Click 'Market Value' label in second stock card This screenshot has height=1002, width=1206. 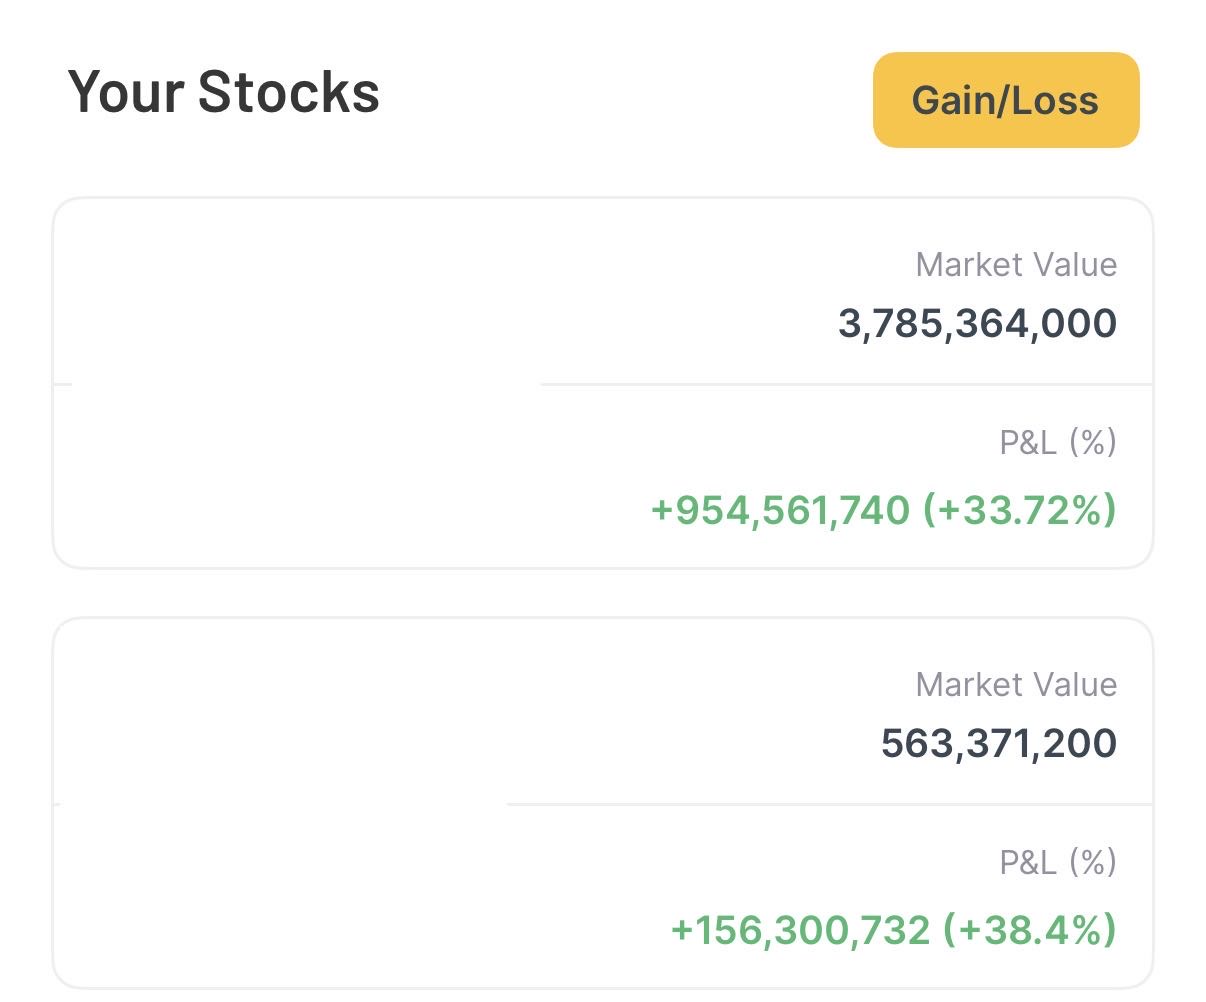point(1016,685)
